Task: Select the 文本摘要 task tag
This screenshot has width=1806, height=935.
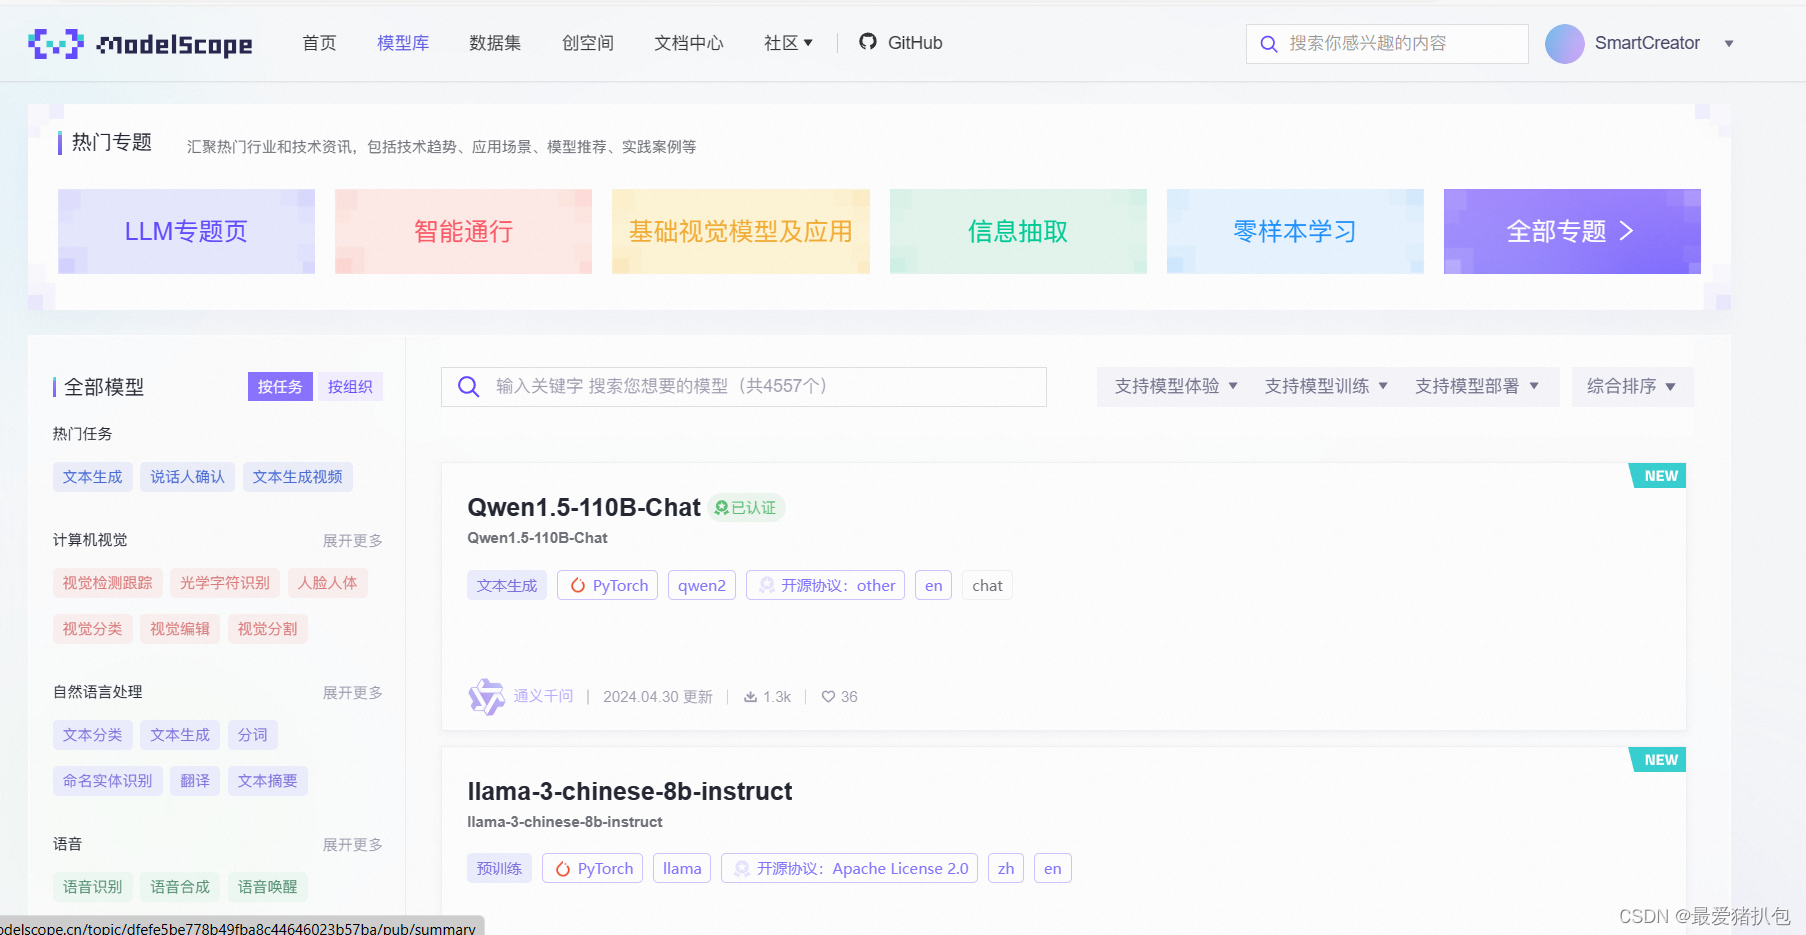Action: click(268, 781)
